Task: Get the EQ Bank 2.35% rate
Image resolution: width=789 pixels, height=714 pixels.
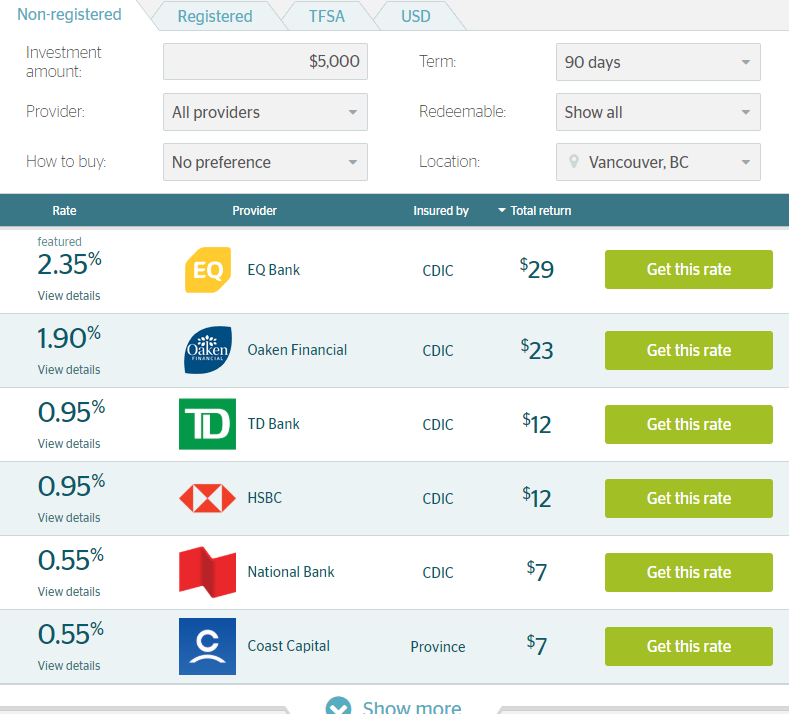Action: pyautogui.click(x=688, y=269)
